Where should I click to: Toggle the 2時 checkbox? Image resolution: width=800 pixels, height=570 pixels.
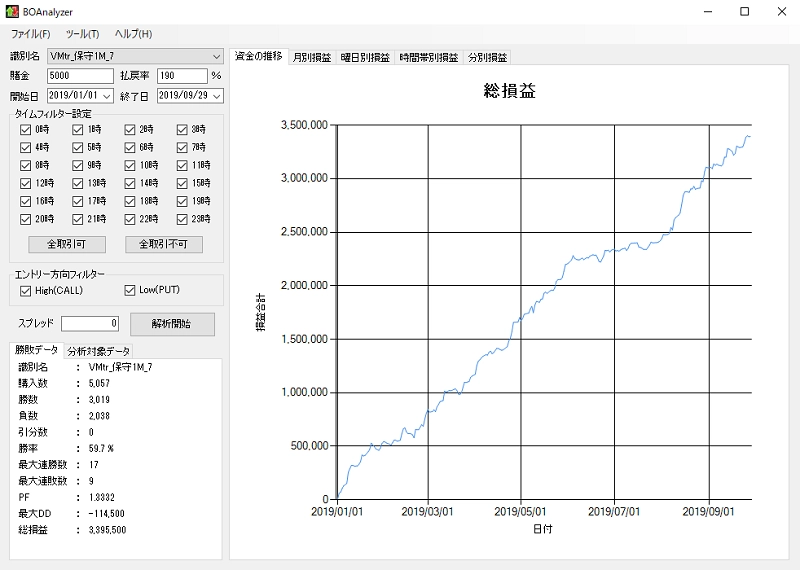pyautogui.click(x=130, y=130)
